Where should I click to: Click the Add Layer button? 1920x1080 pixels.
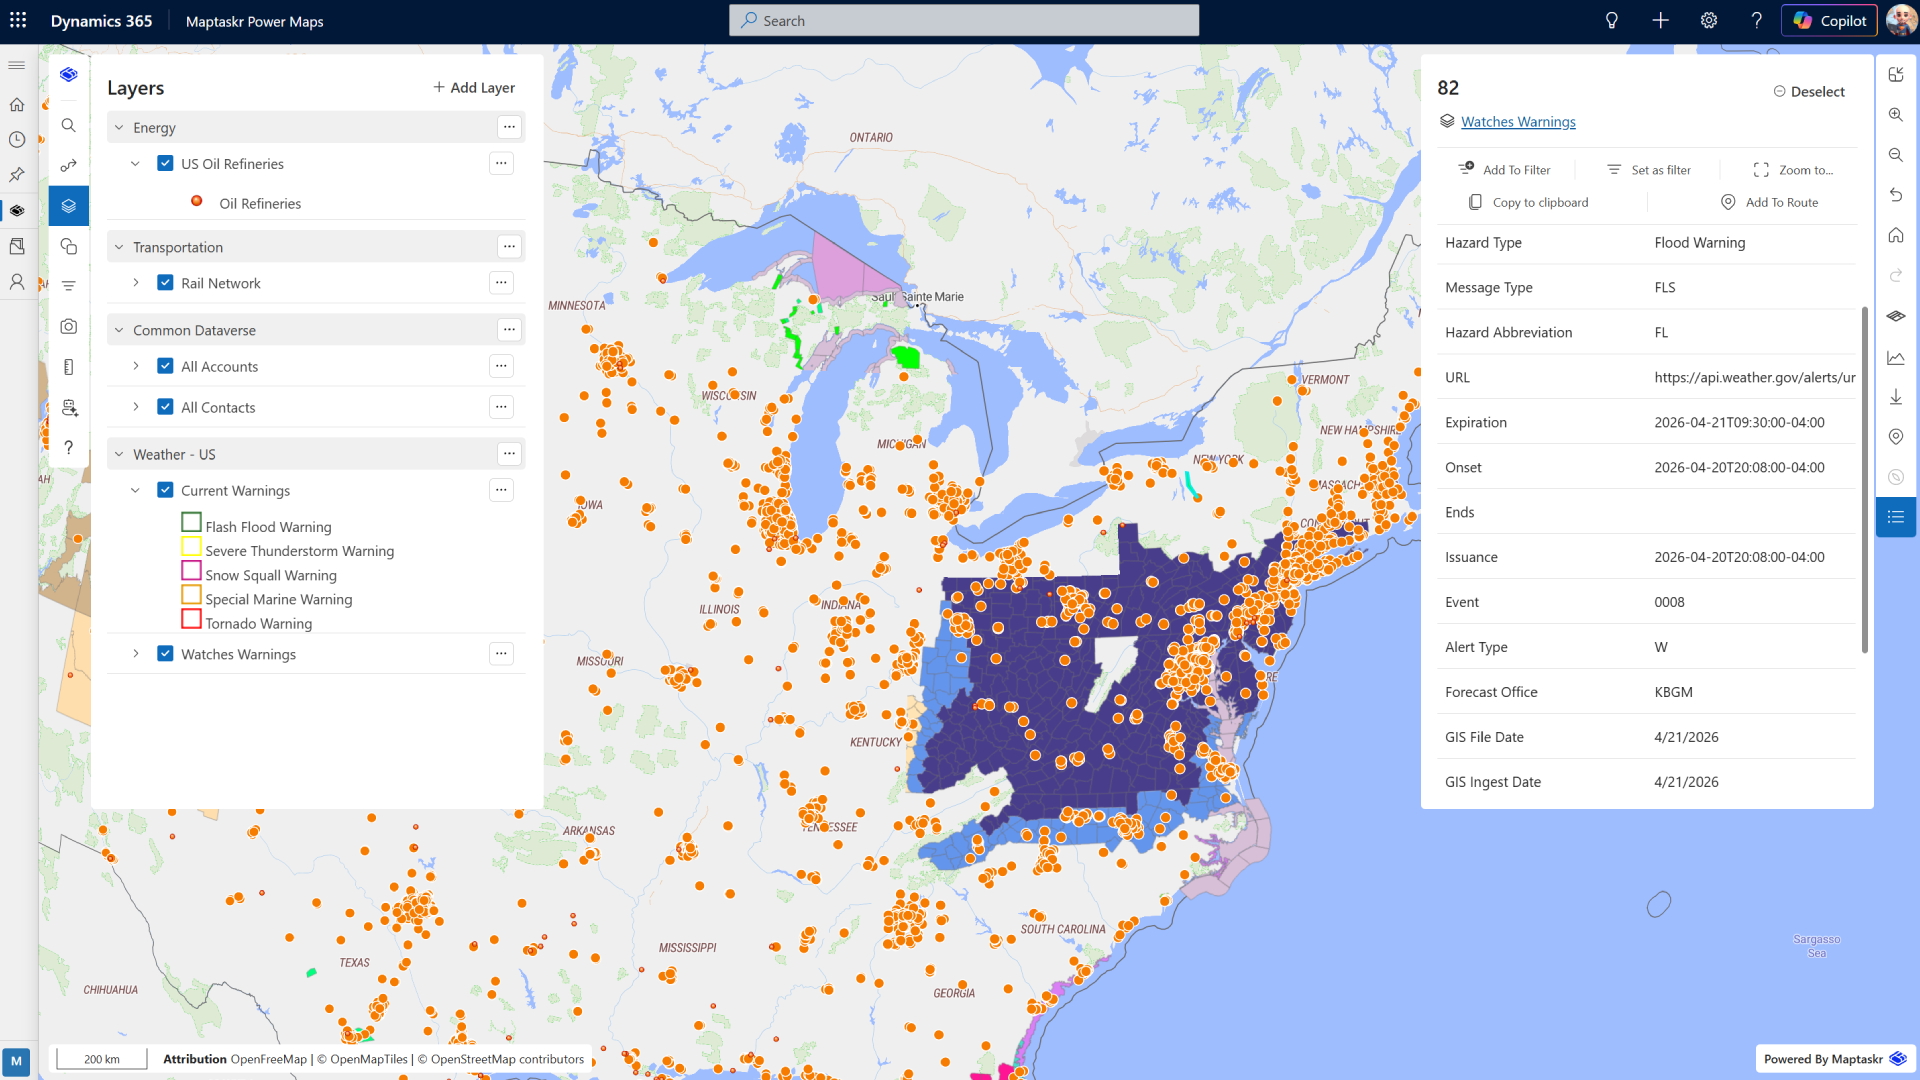point(474,88)
